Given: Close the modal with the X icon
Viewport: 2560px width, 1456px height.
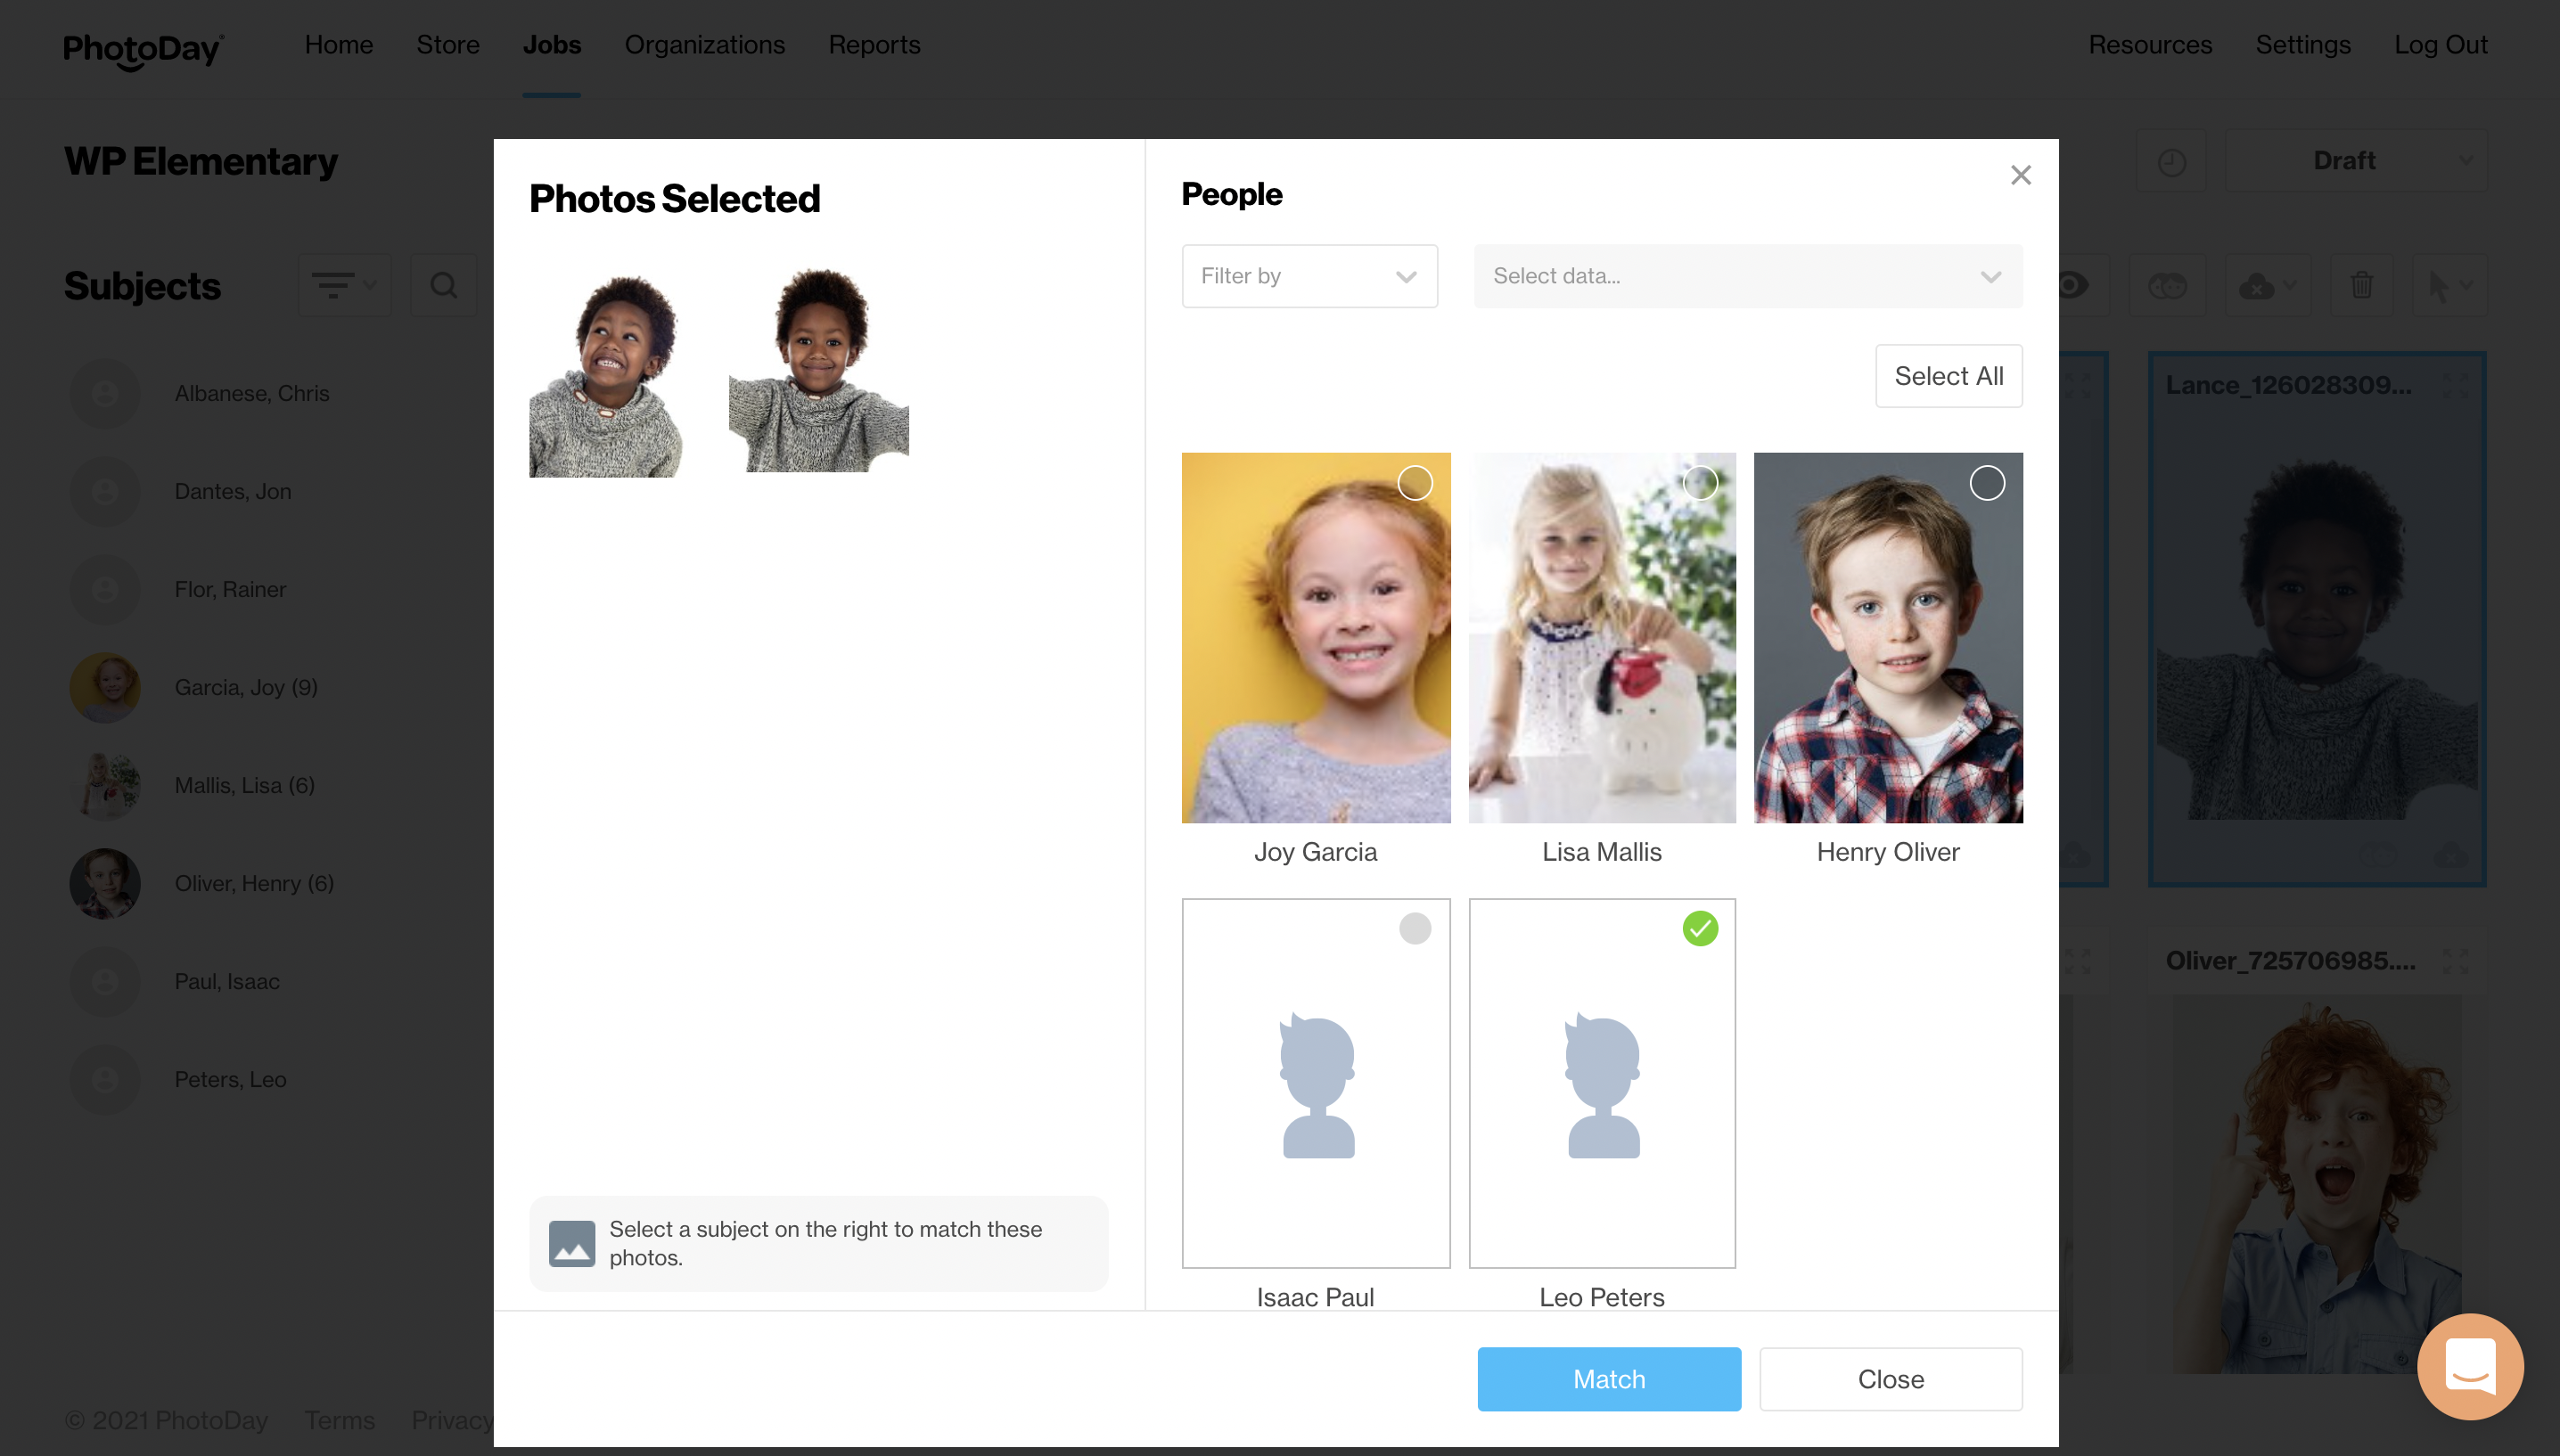Looking at the screenshot, I should [2020, 175].
